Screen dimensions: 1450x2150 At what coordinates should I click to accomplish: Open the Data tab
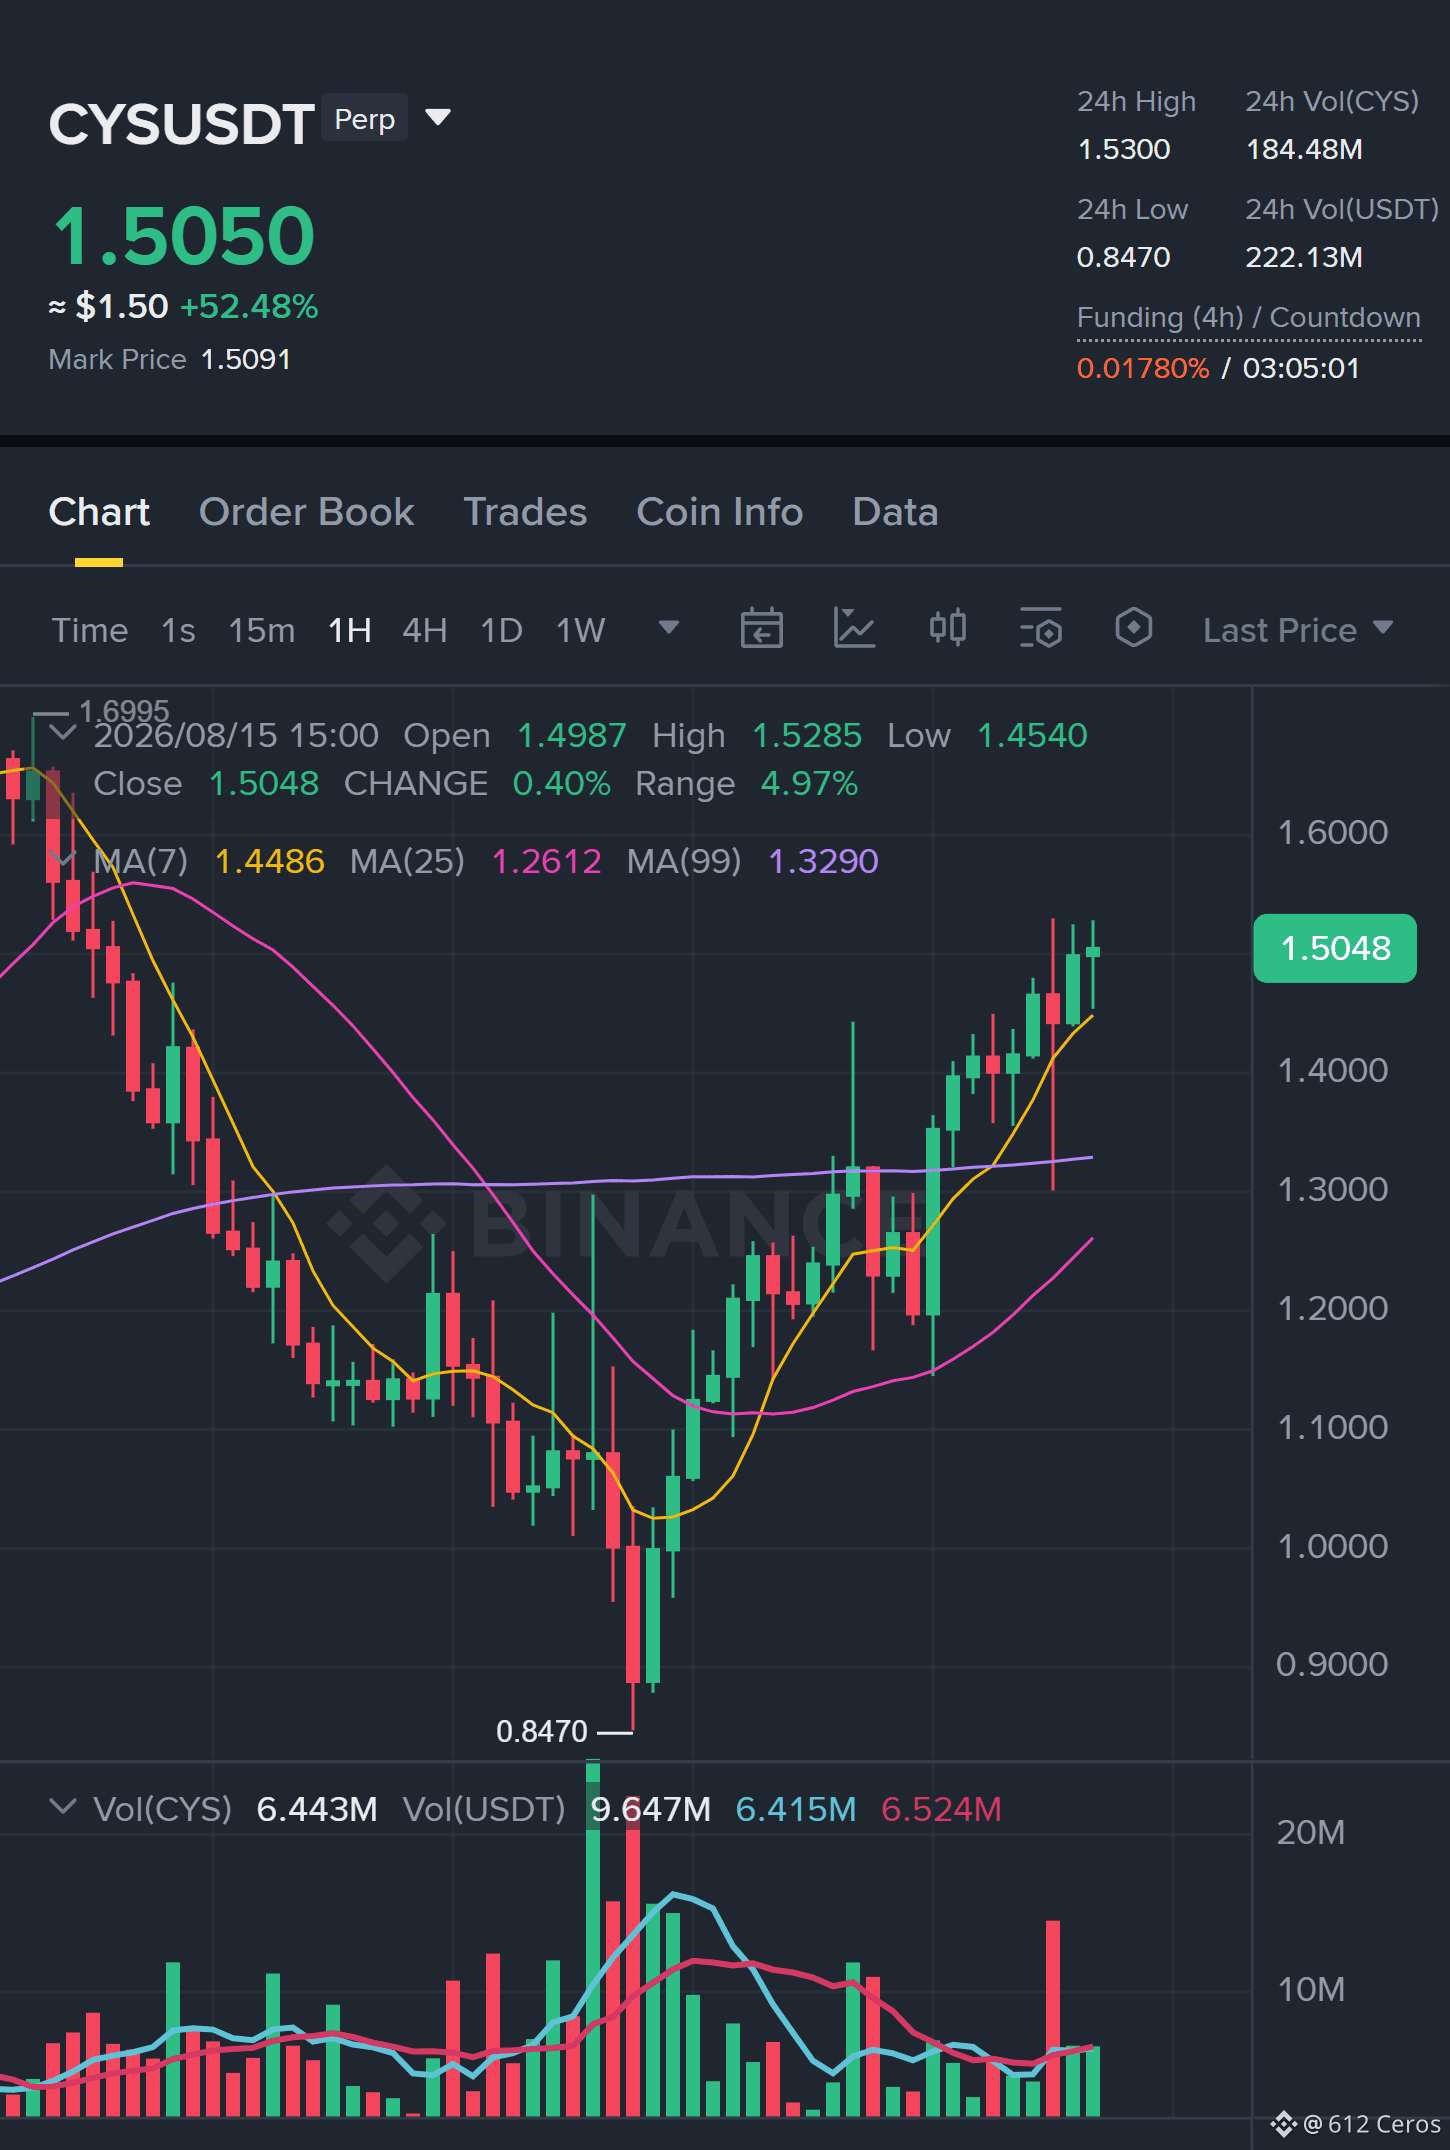[x=895, y=512]
